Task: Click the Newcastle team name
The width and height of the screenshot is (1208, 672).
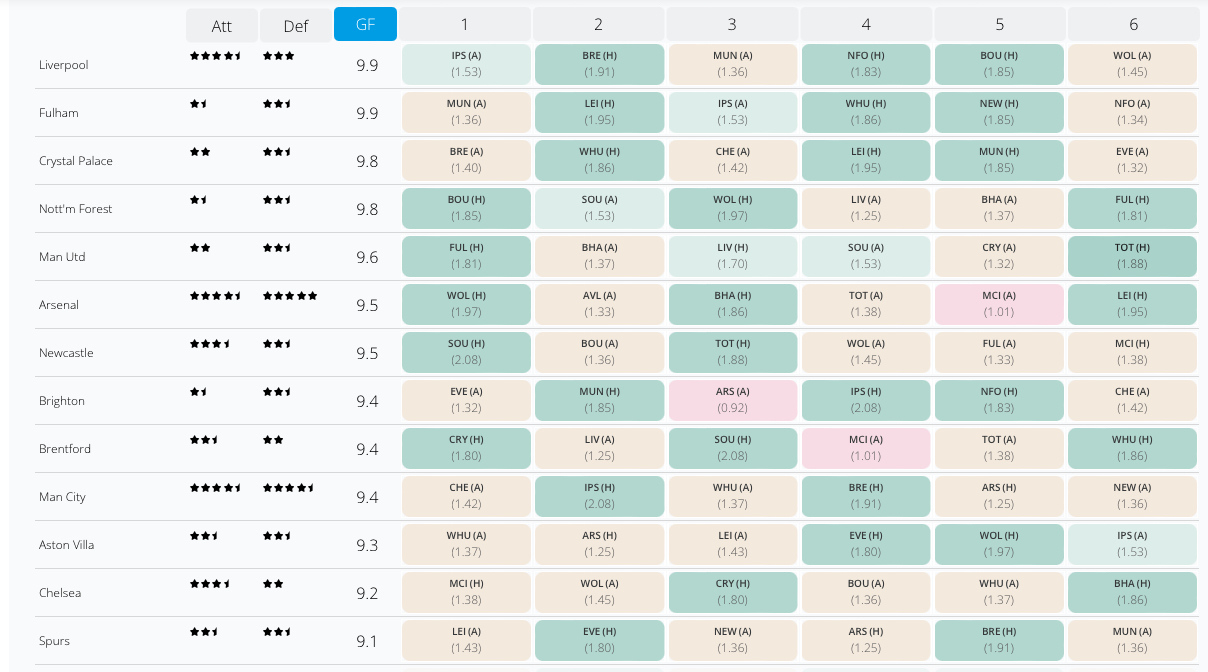Action: click(x=66, y=353)
